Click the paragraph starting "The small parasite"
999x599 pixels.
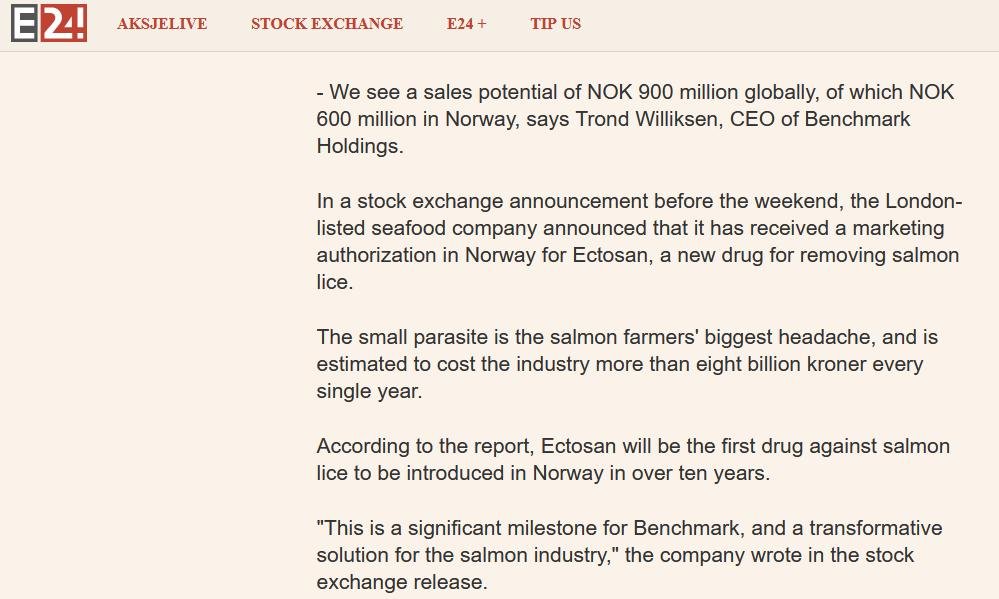pos(627,364)
